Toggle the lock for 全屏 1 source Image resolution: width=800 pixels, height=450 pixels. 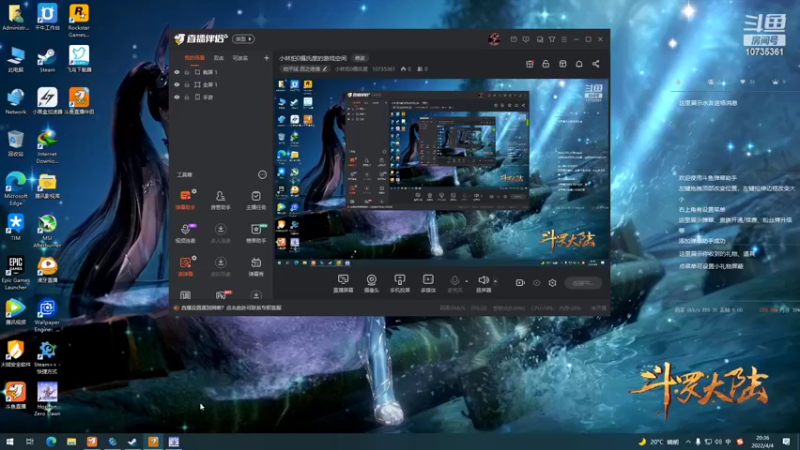(187, 85)
